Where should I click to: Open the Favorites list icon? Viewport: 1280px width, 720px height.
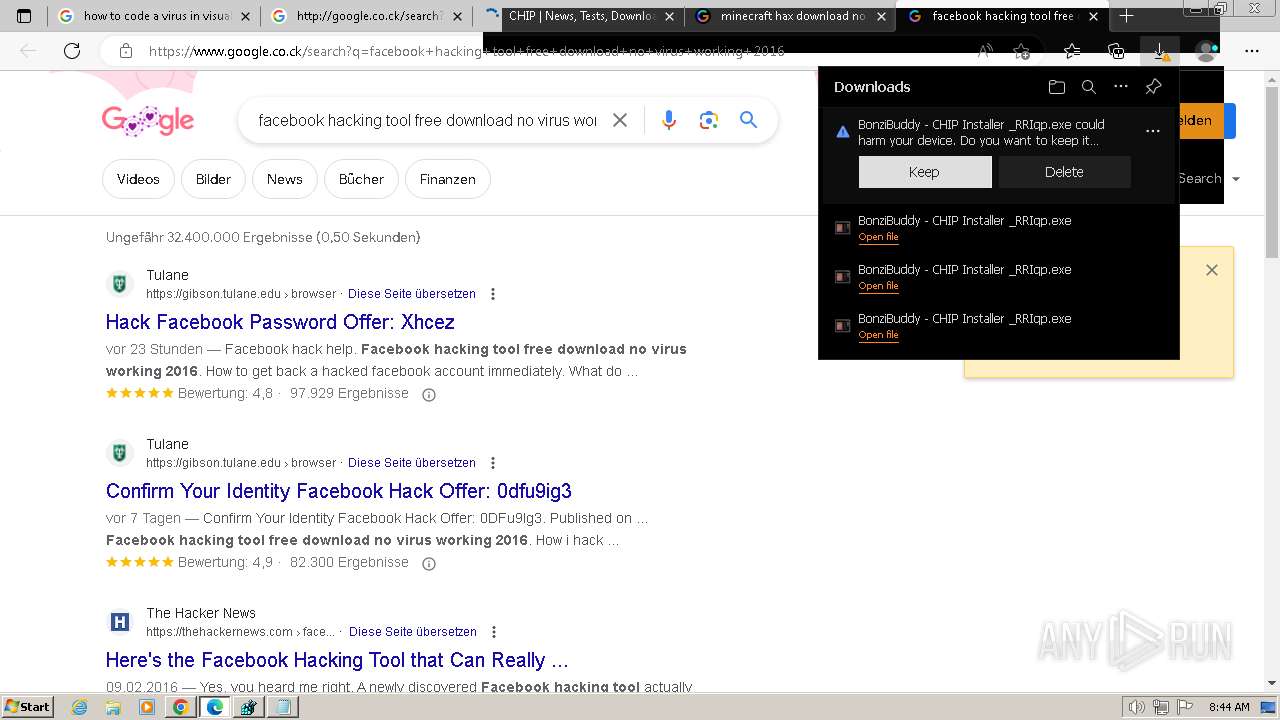1072,51
